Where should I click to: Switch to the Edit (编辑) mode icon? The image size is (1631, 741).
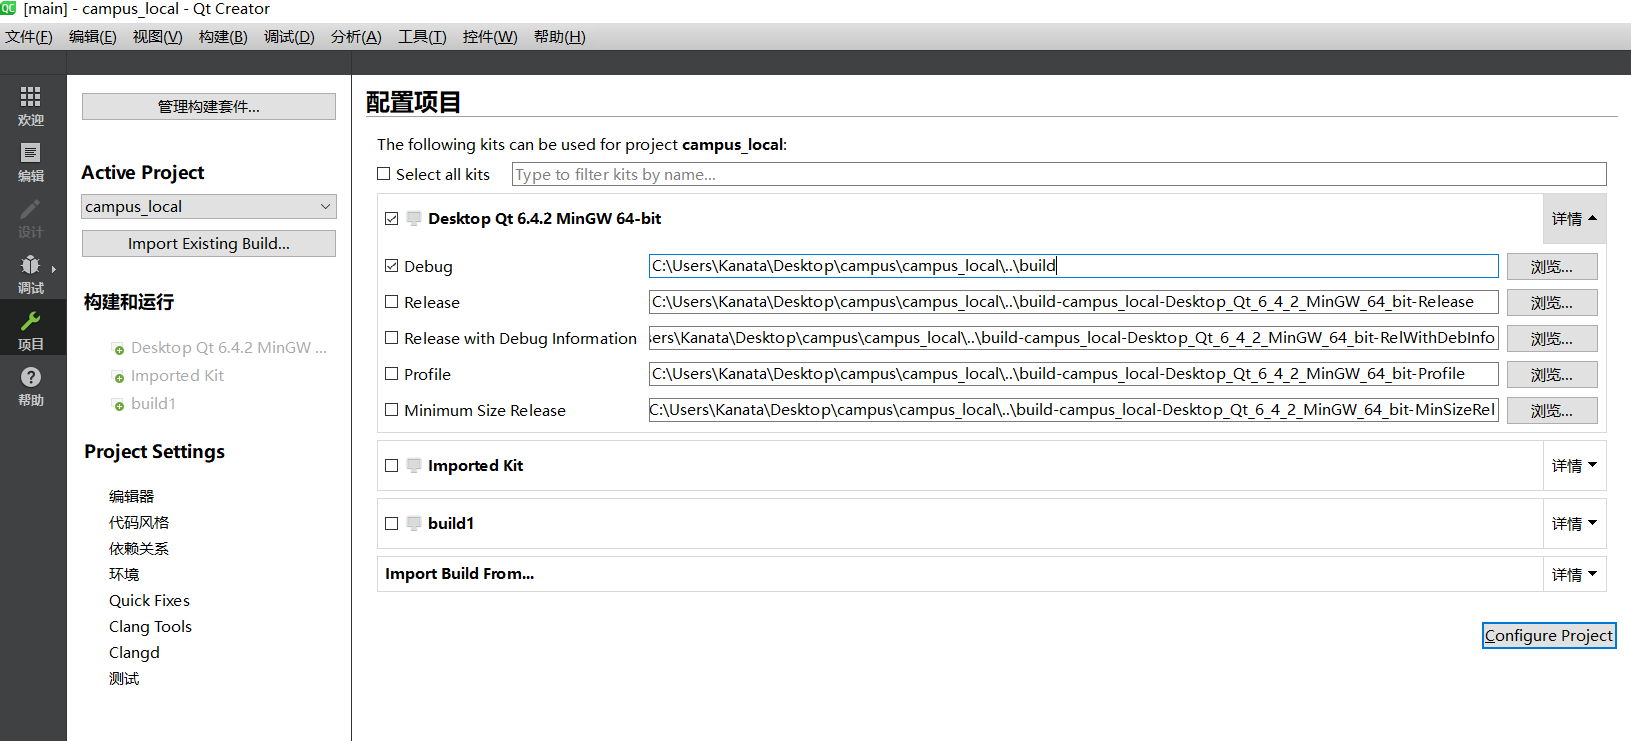31,153
